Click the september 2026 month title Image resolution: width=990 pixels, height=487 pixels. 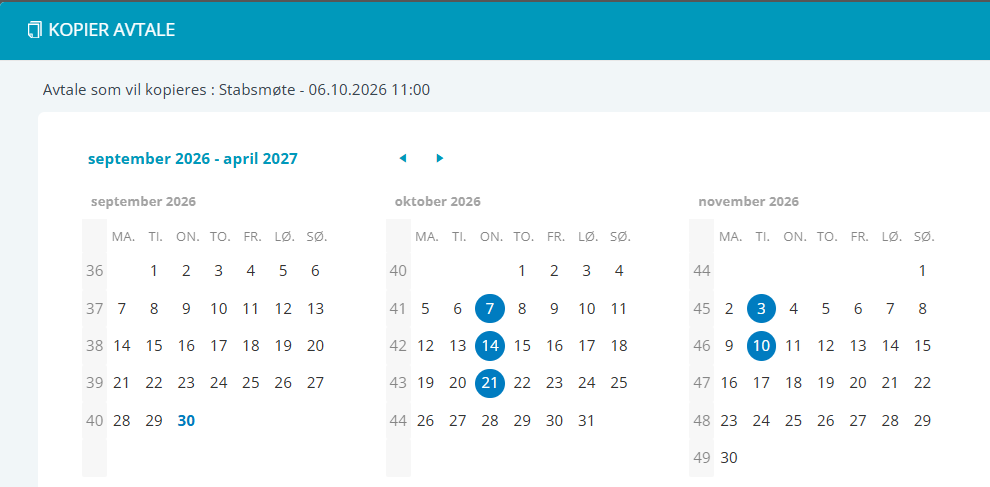pyautogui.click(x=143, y=201)
